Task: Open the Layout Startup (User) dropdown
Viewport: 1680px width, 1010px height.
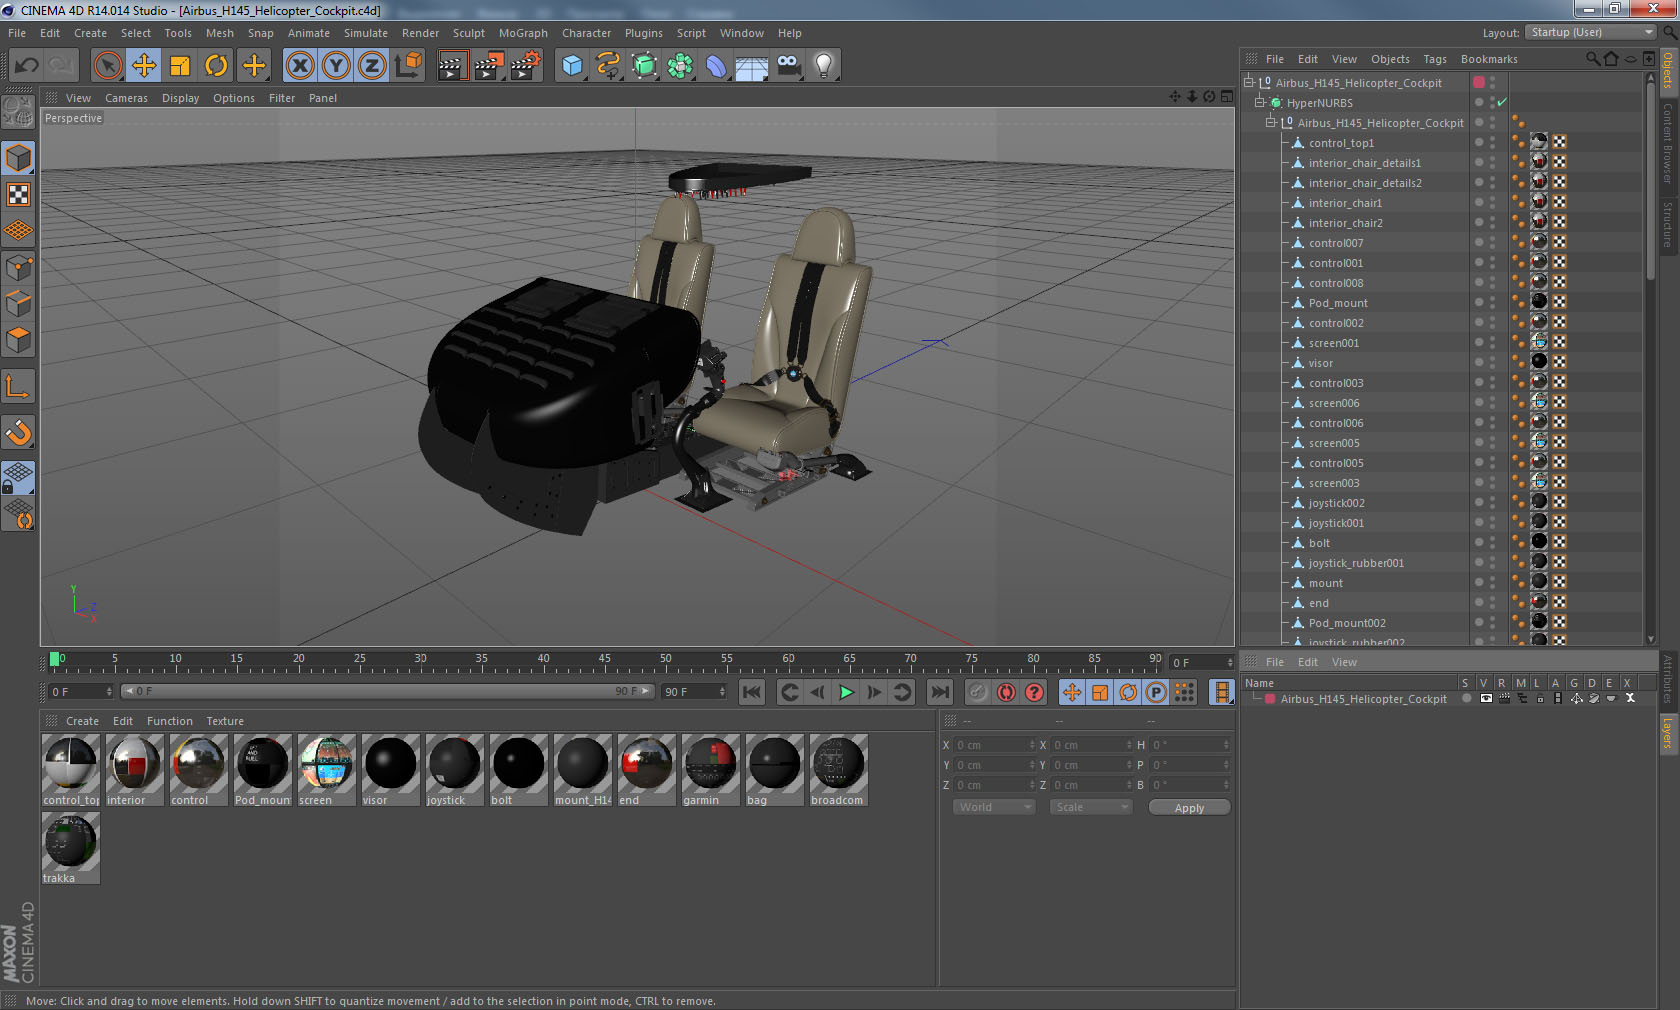Action: coord(1592,33)
